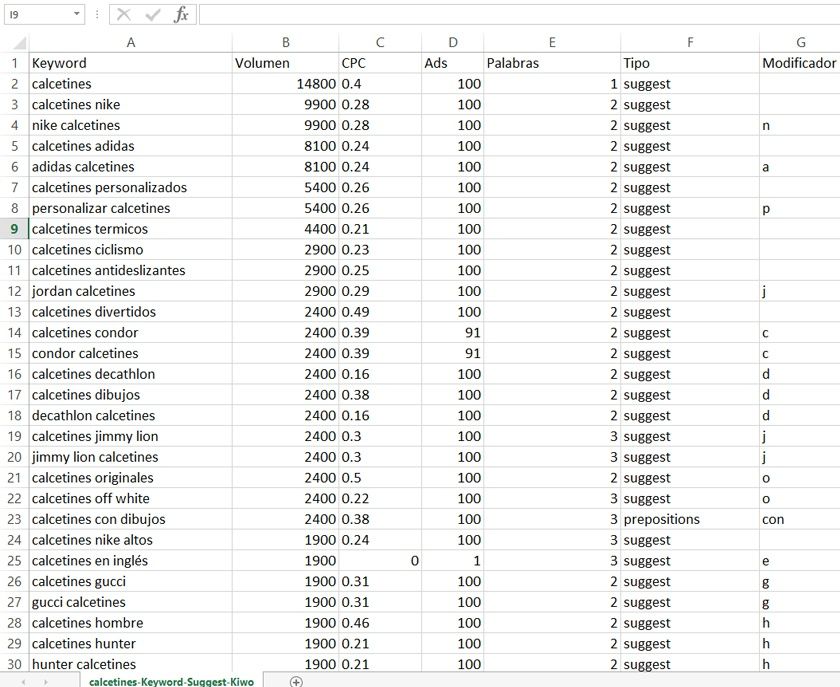
Task: Click the CPC value 0.46
Action: click(x=380, y=623)
